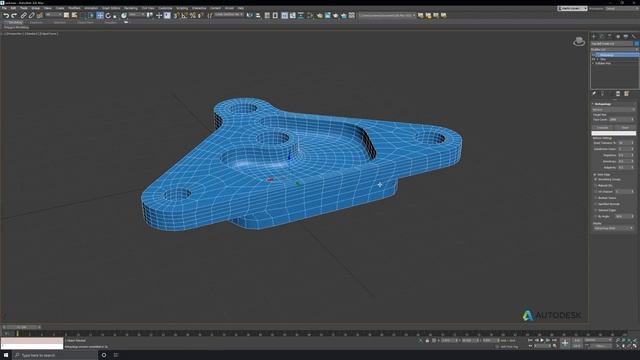
Task: Activate the Select and Rotate tool
Action: pyautogui.click(x=108, y=16)
